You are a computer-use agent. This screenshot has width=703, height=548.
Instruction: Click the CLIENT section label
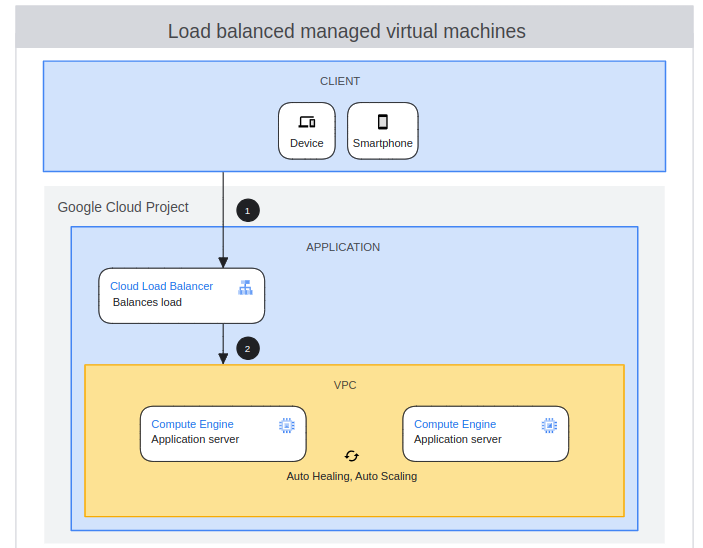(340, 81)
